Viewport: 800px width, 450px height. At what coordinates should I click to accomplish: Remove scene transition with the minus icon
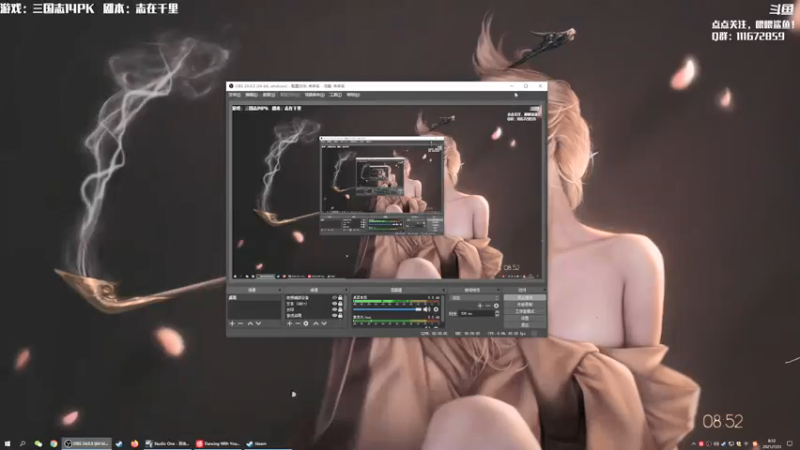click(488, 306)
